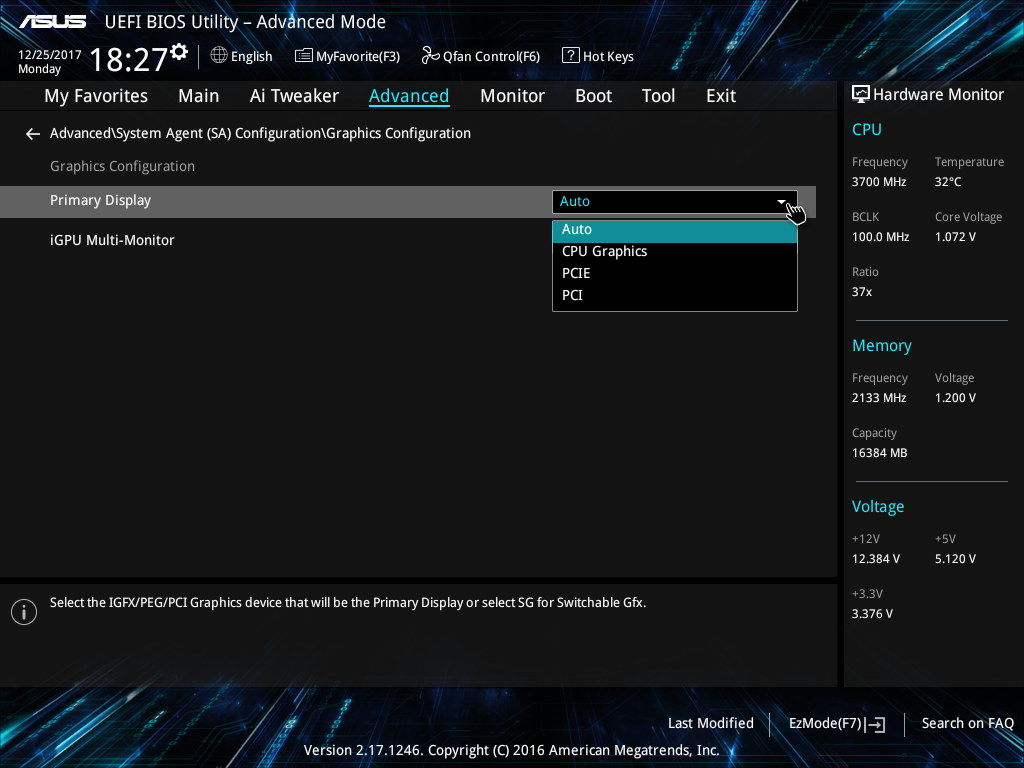Click the MyFavorite list icon
The height and width of the screenshot is (768, 1024).
pyautogui.click(x=303, y=56)
